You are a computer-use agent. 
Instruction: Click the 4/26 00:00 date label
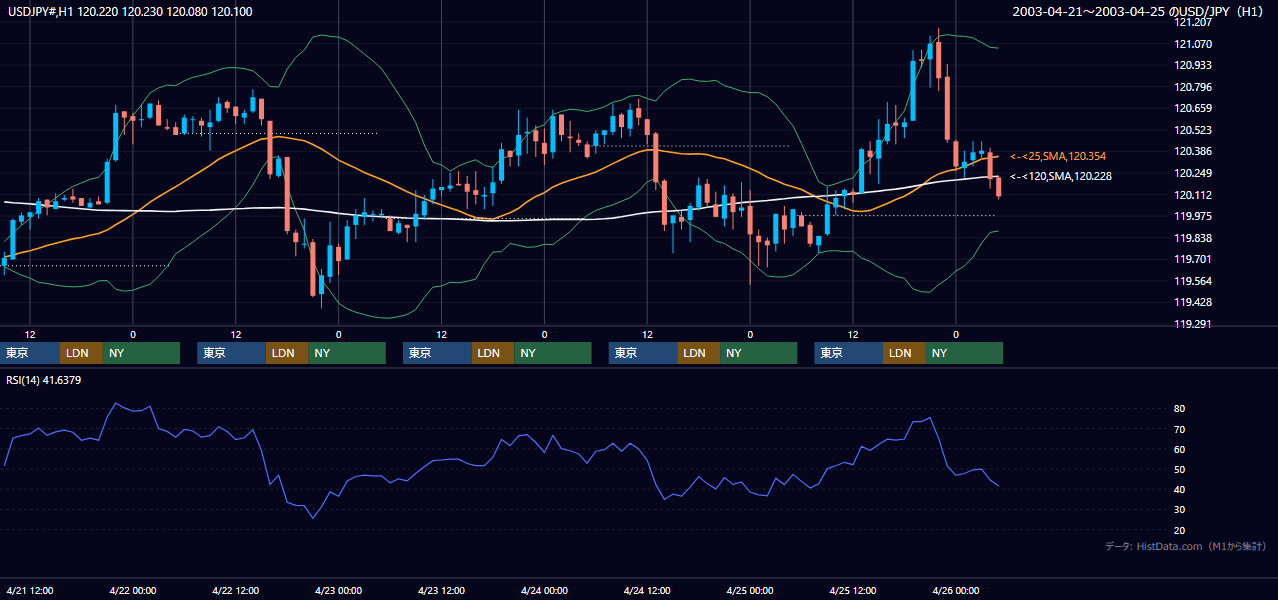tap(956, 590)
